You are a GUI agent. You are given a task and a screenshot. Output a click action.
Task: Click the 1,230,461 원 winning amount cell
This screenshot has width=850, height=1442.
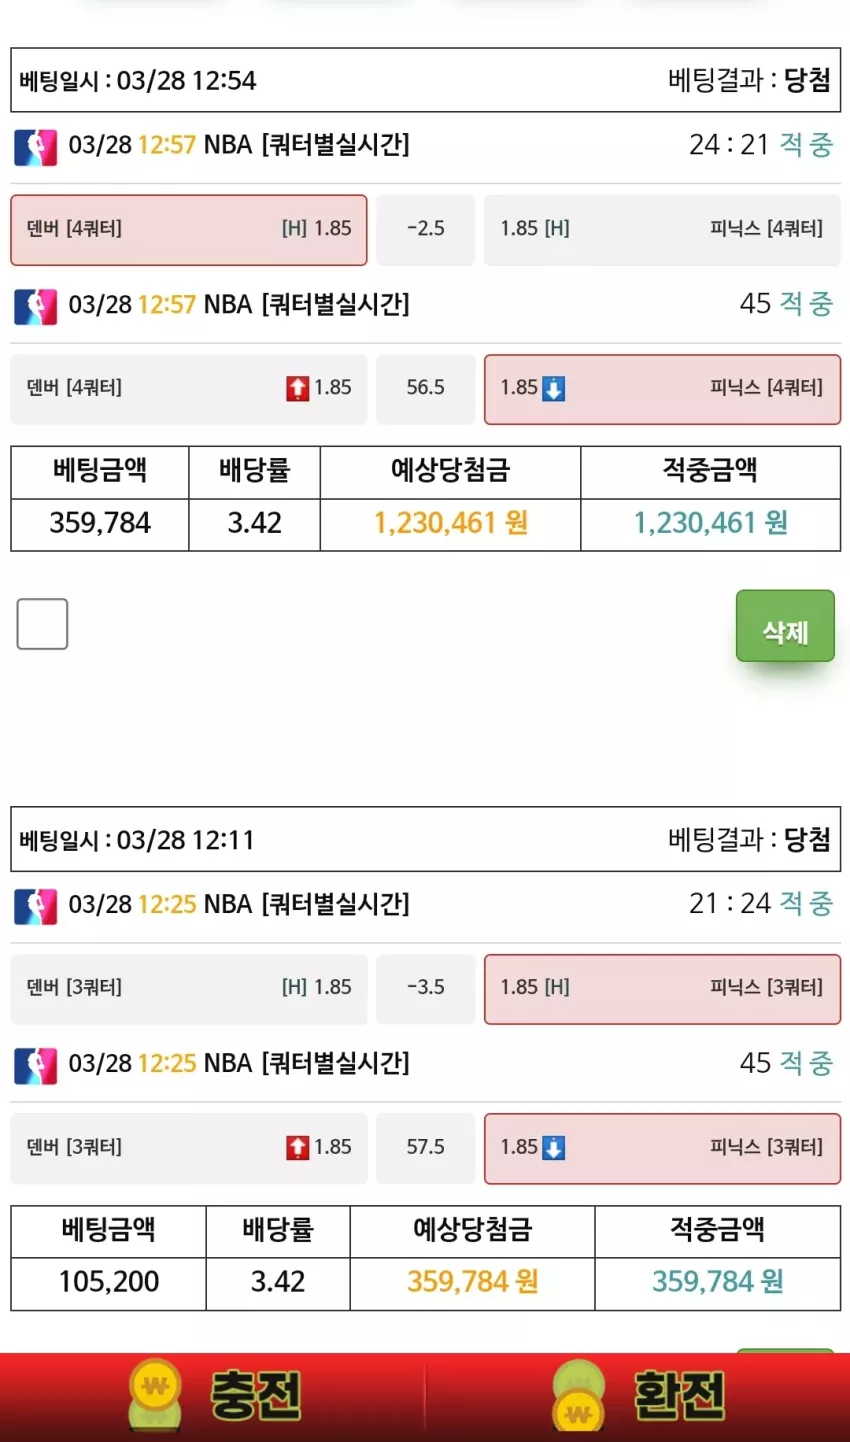[710, 524]
